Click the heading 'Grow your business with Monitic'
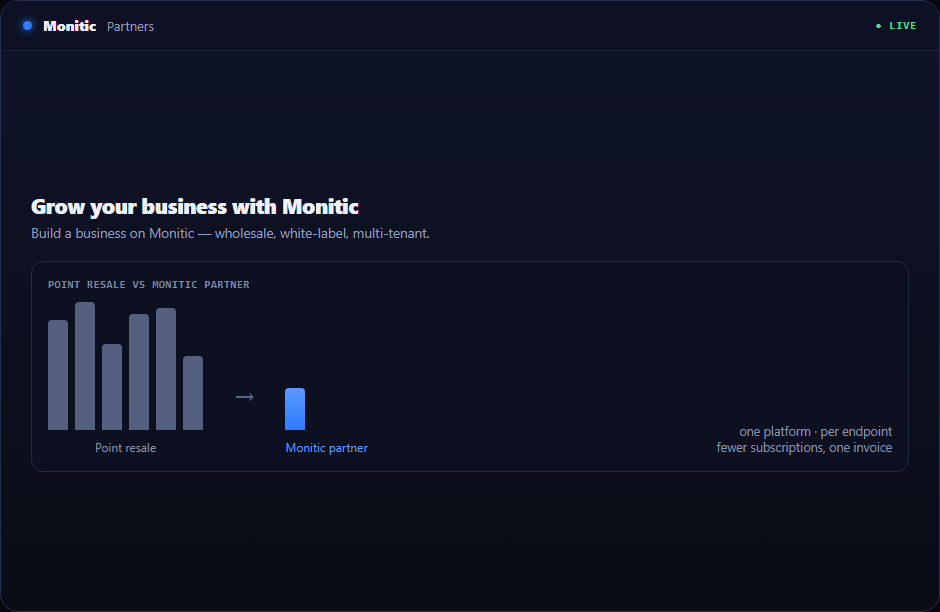Viewport: 940px width, 612px height. (195, 207)
